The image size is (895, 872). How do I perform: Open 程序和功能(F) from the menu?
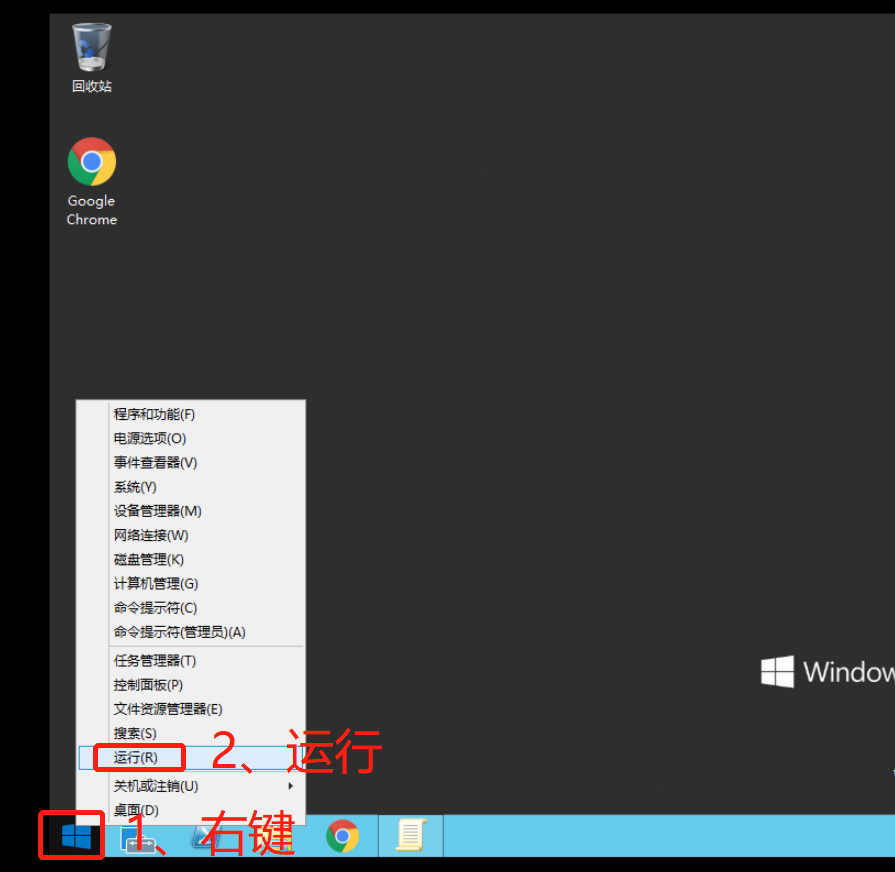154,414
